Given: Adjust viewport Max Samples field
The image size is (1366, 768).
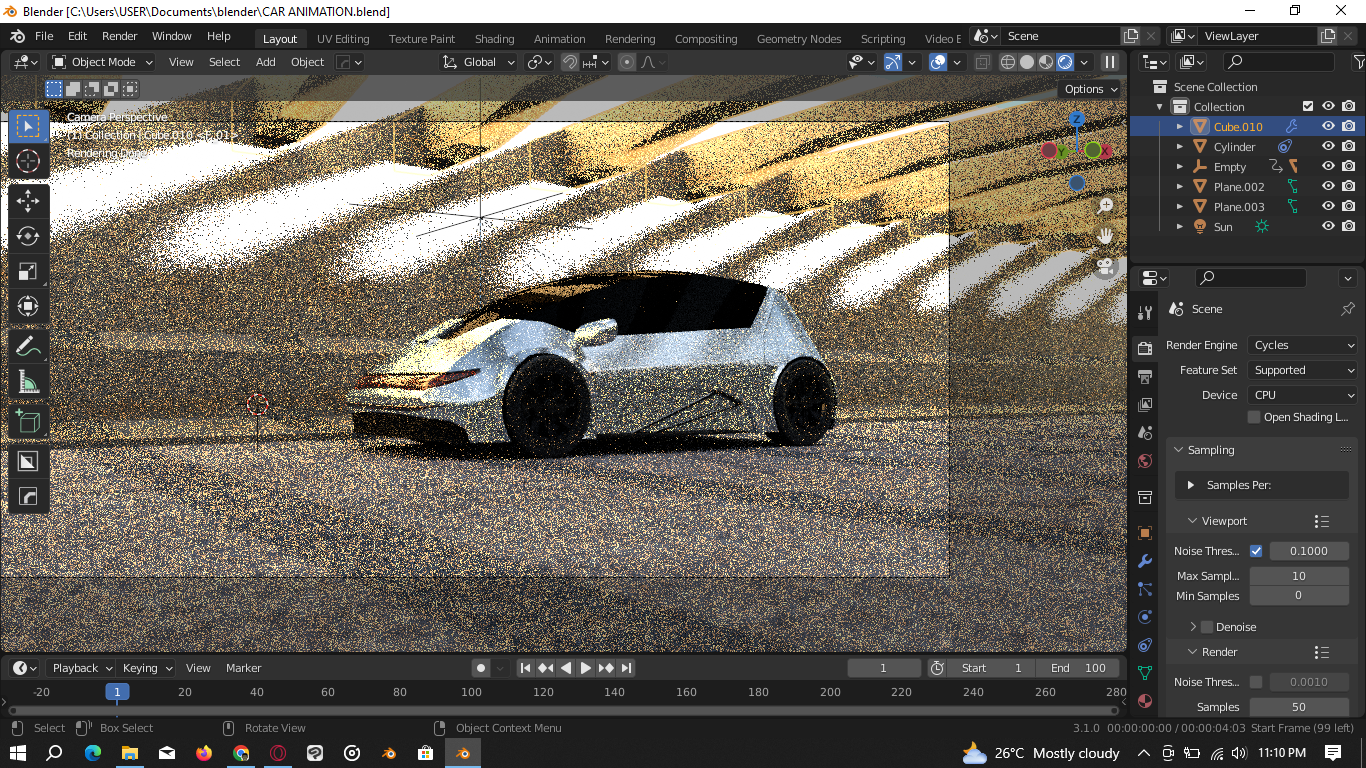Looking at the screenshot, I should click(1299, 576).
